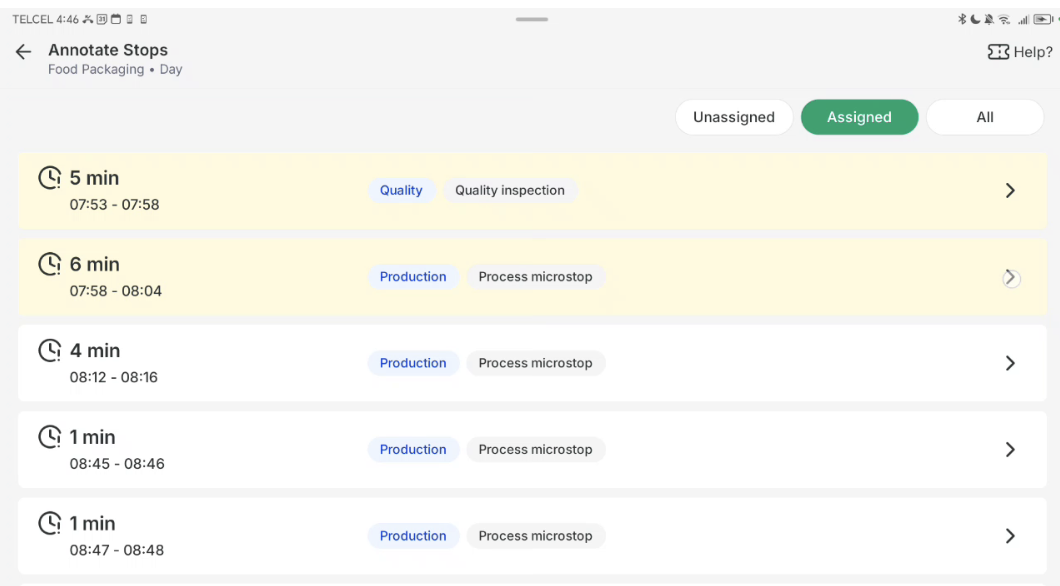Tap the calendar notification icon in status bar
Viewport: 1060px width, 586px height.
tap(116, 19)
